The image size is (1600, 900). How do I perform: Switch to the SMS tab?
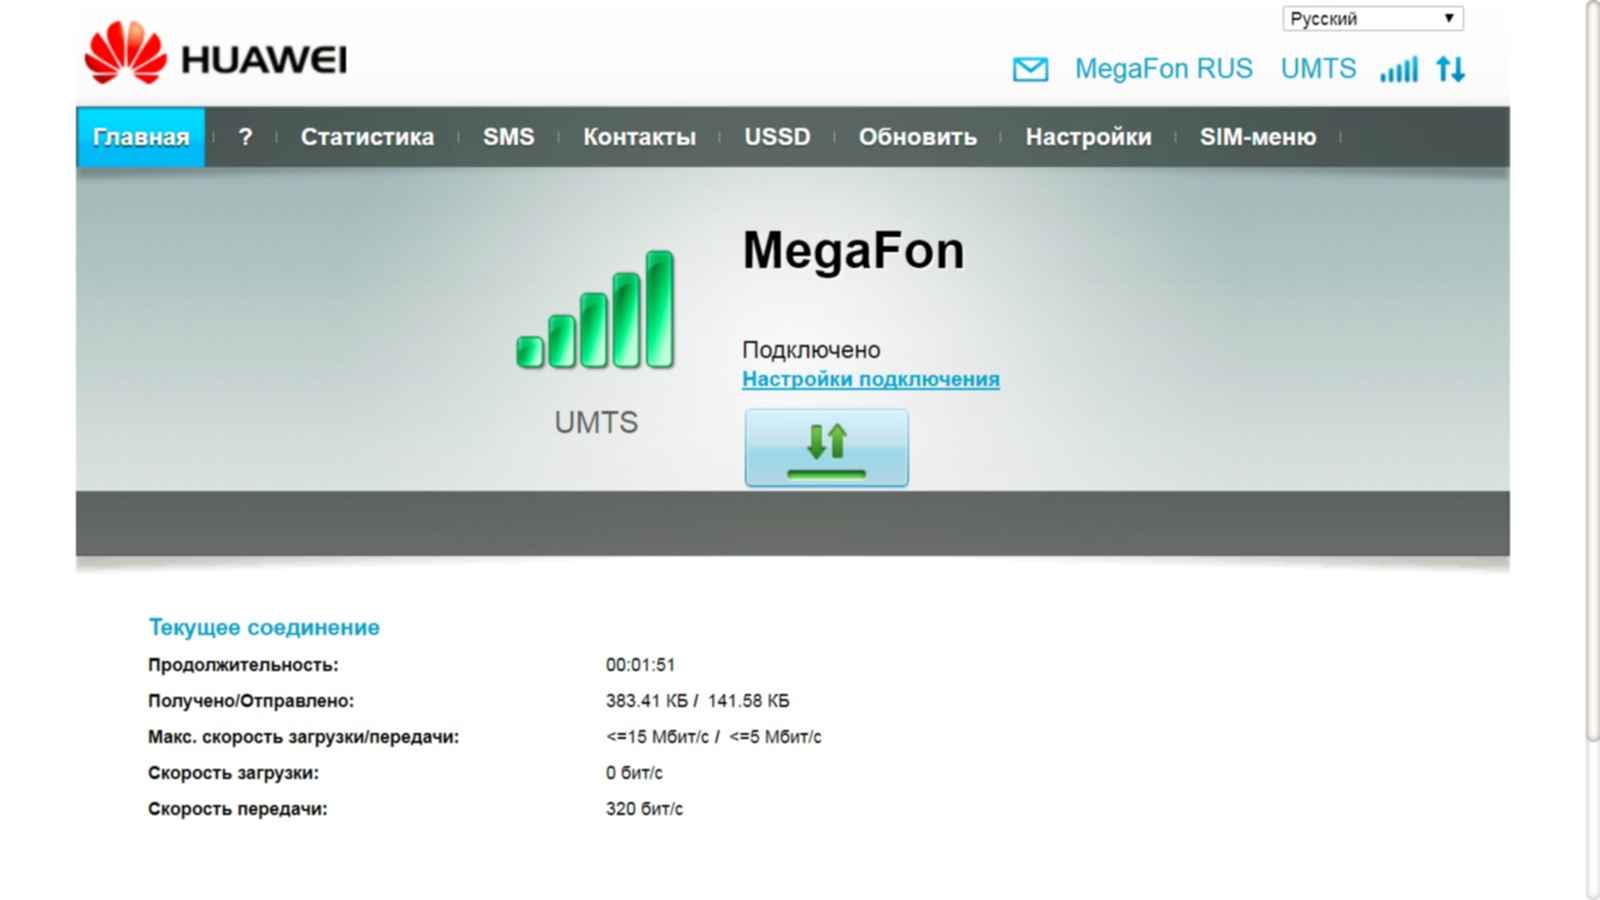tap(508, 137)
